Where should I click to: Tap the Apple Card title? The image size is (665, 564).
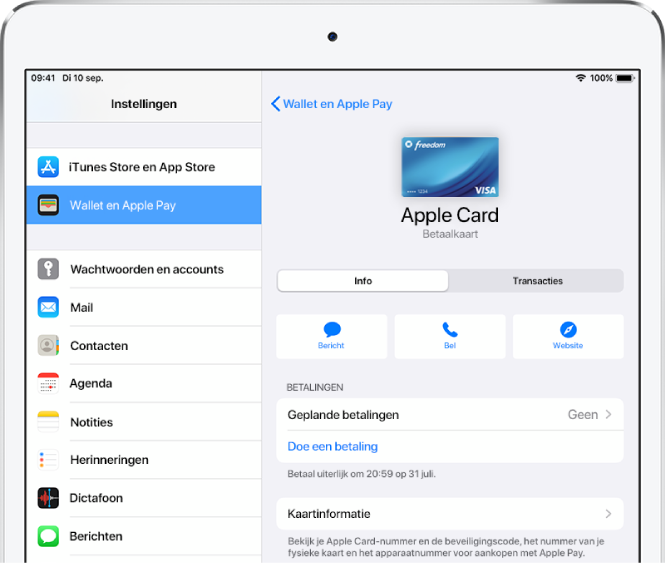tap(450, 215)
